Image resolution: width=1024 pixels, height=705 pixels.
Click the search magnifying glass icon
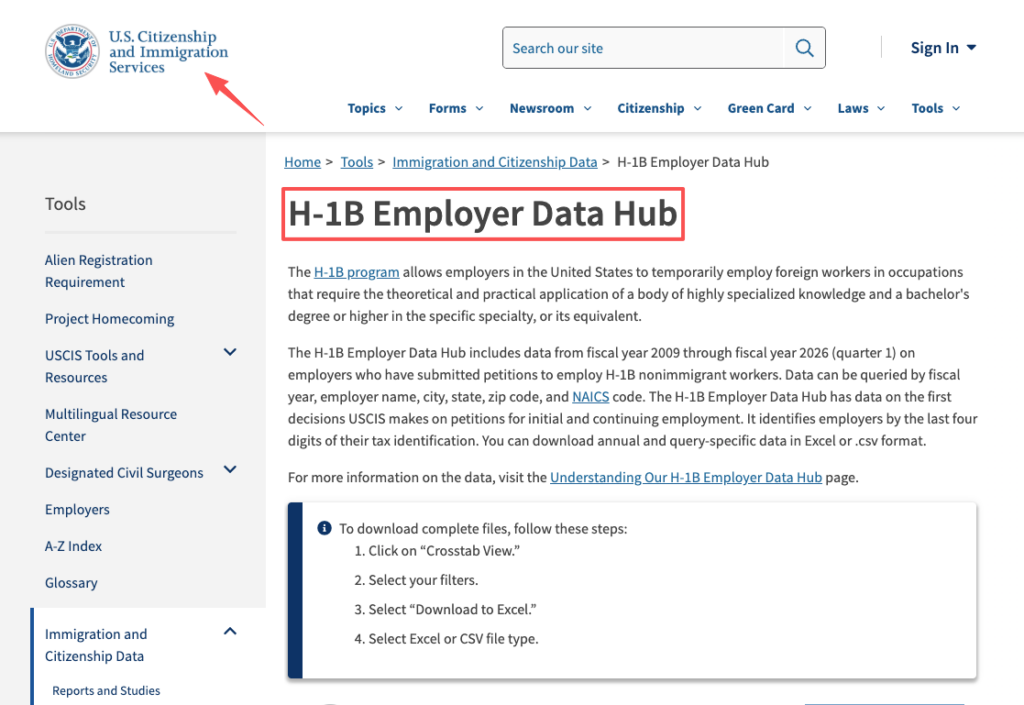click(804, 47)
